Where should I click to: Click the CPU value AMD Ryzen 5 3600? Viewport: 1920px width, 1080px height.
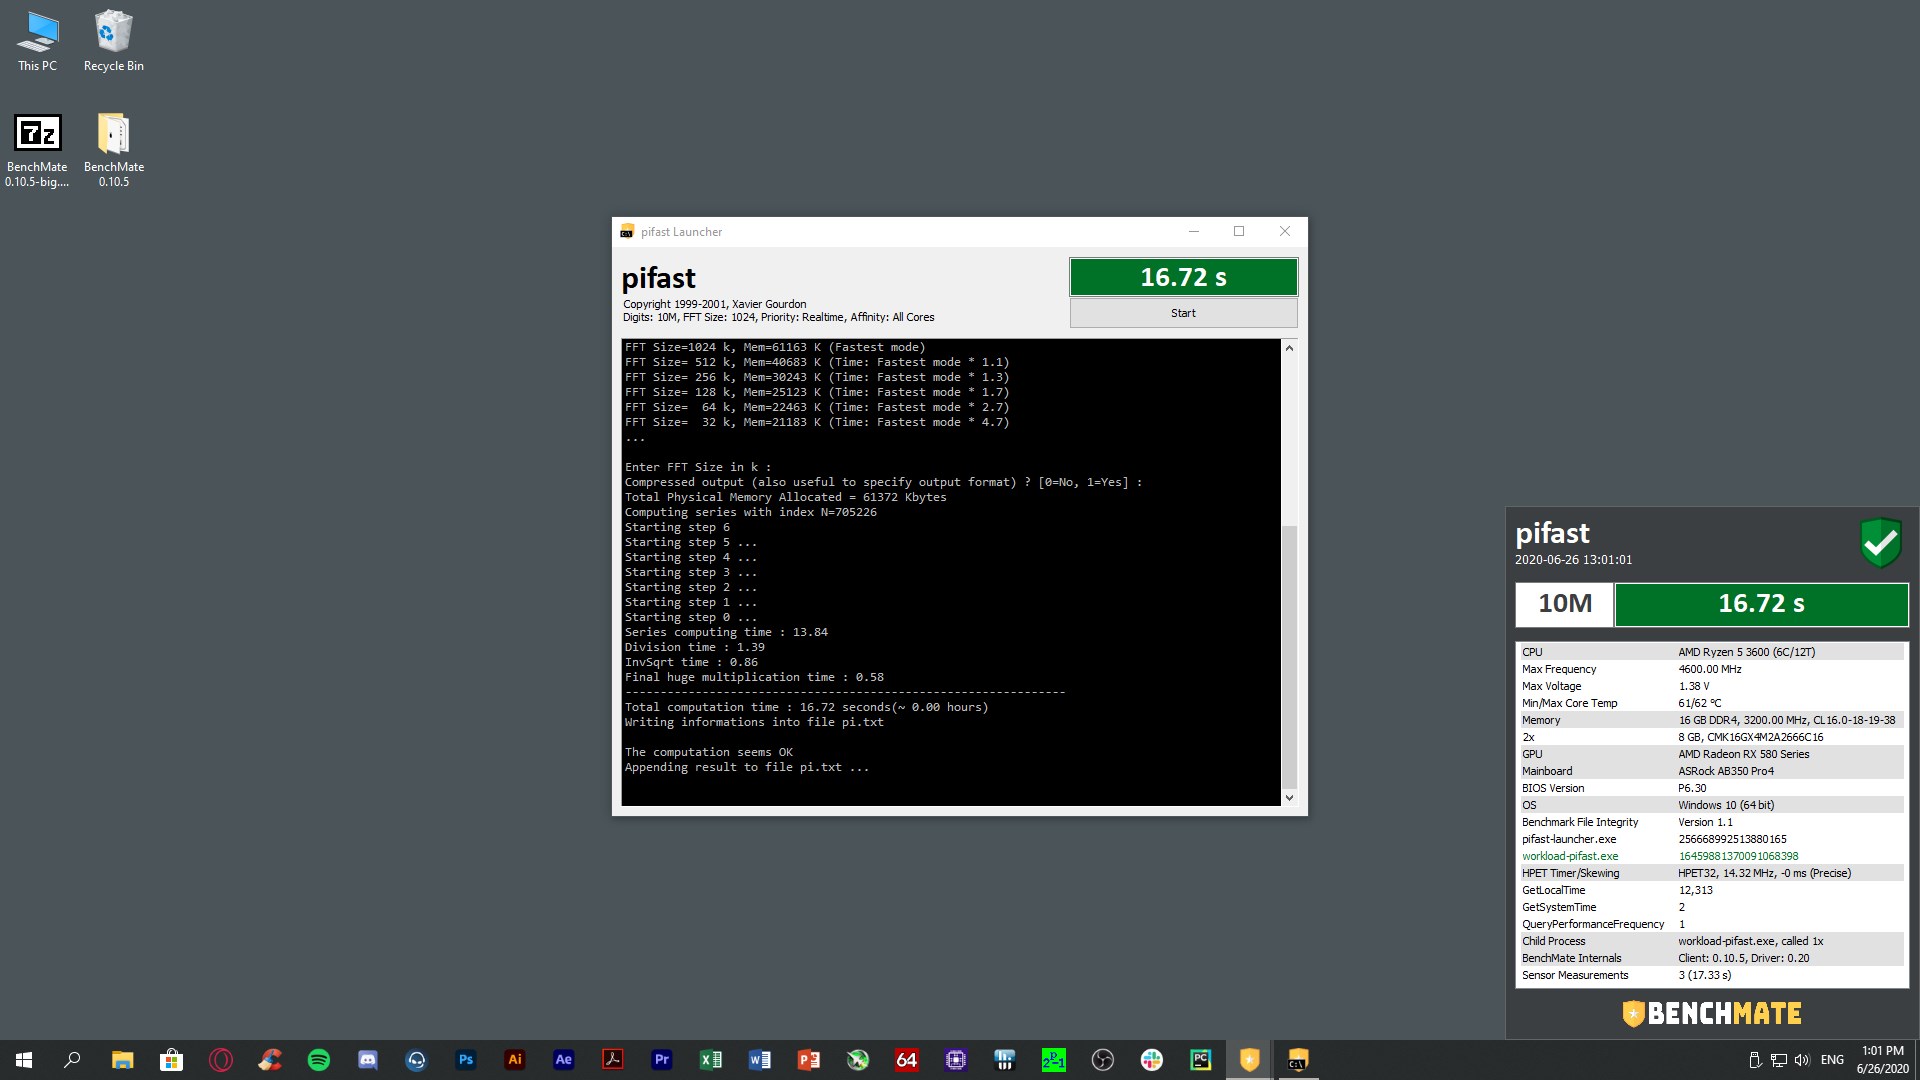tap(1746, 652)
